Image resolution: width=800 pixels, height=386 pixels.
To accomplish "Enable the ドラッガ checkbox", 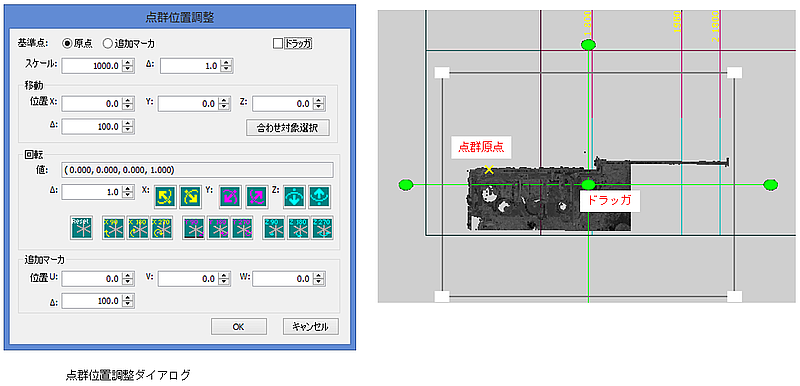I will point(278,44).
